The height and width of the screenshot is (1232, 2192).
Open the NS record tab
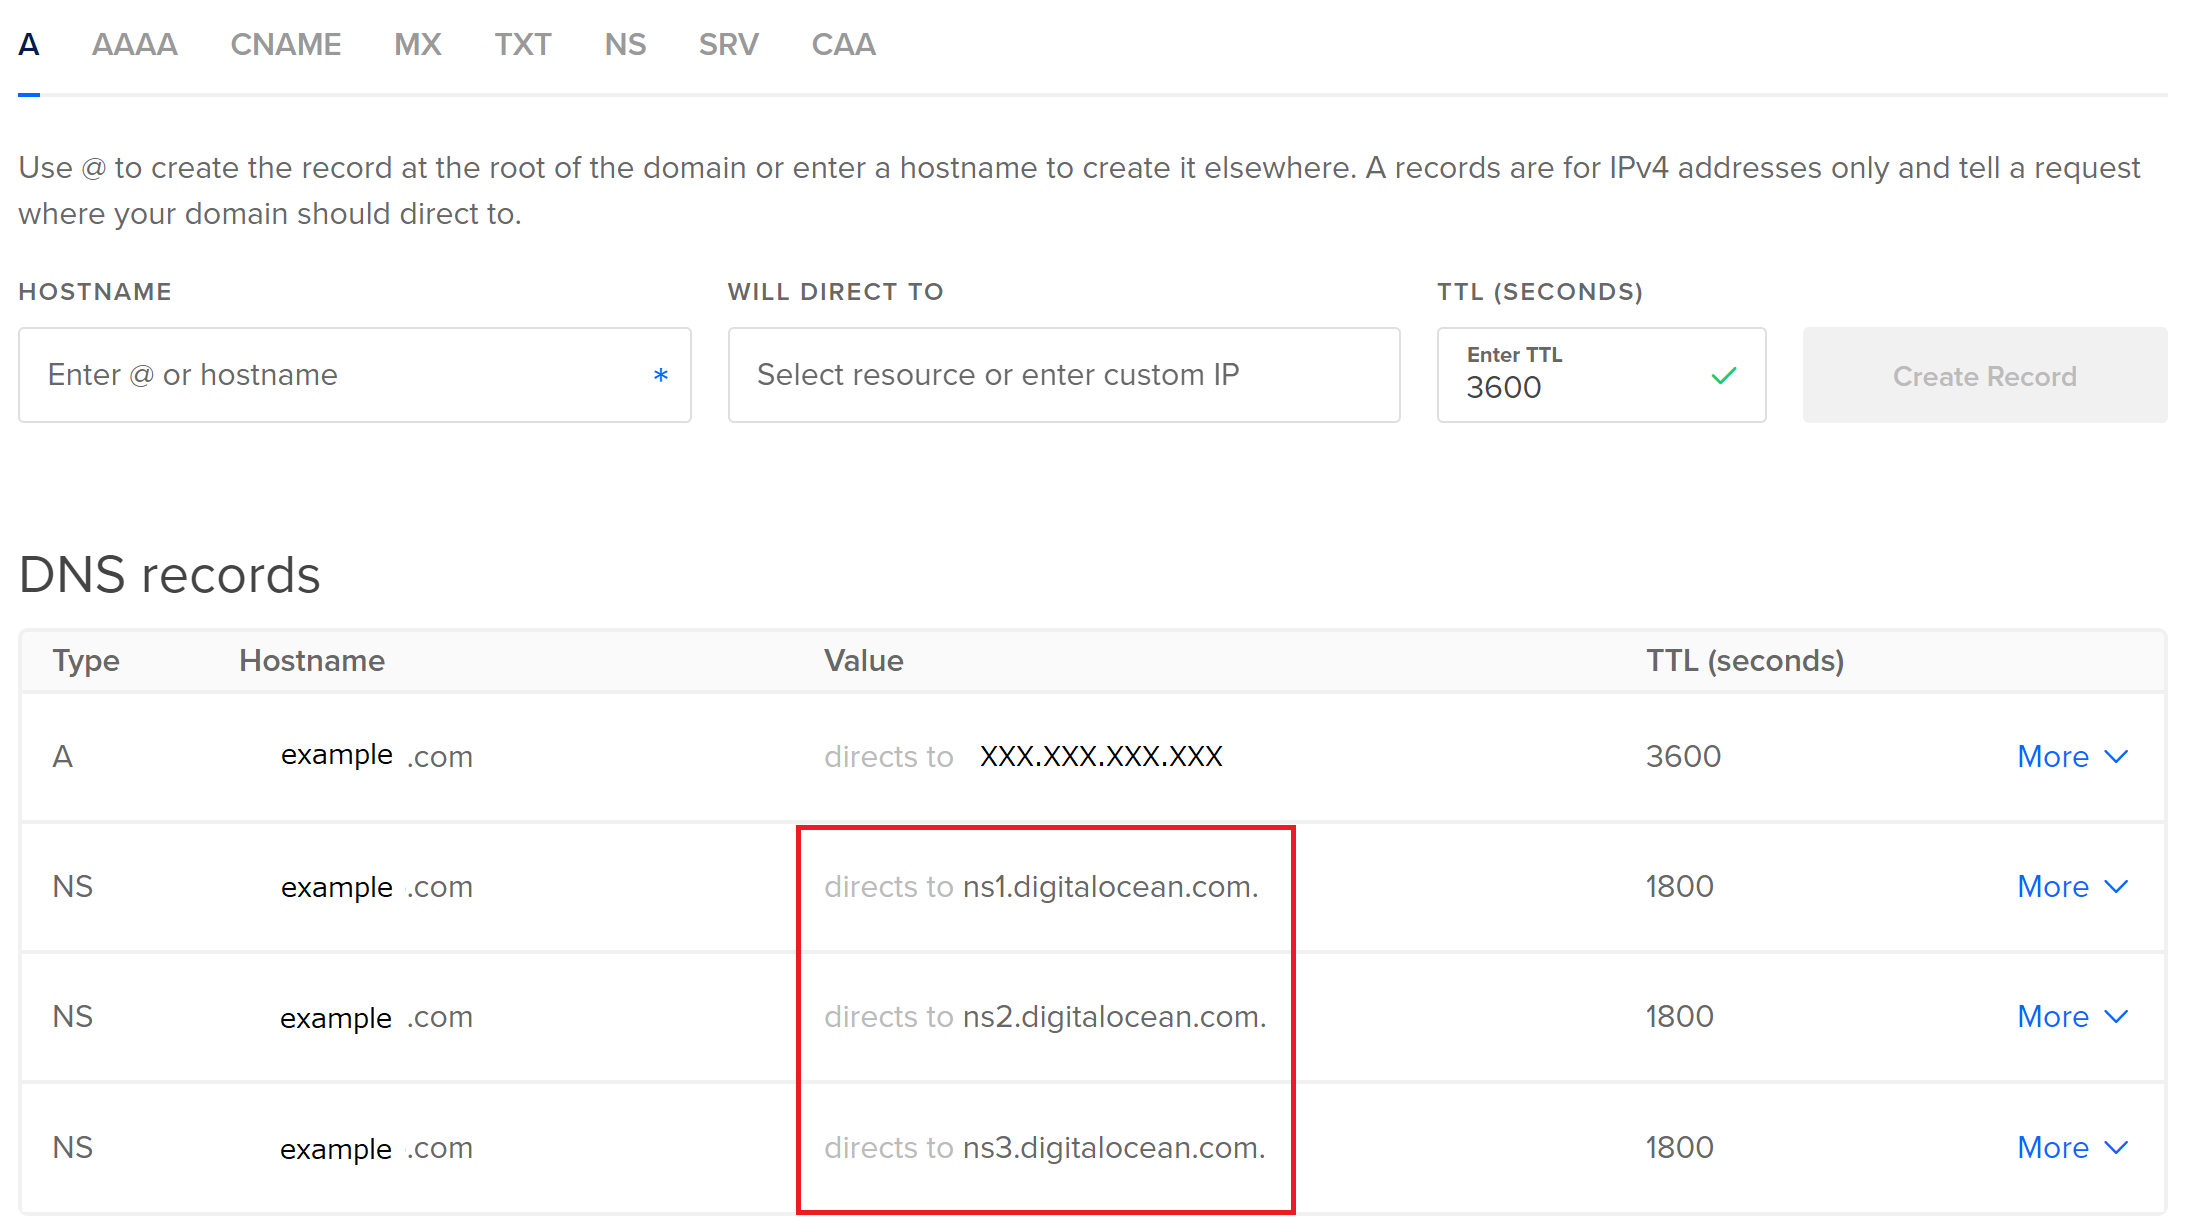(x=625, y=45)
